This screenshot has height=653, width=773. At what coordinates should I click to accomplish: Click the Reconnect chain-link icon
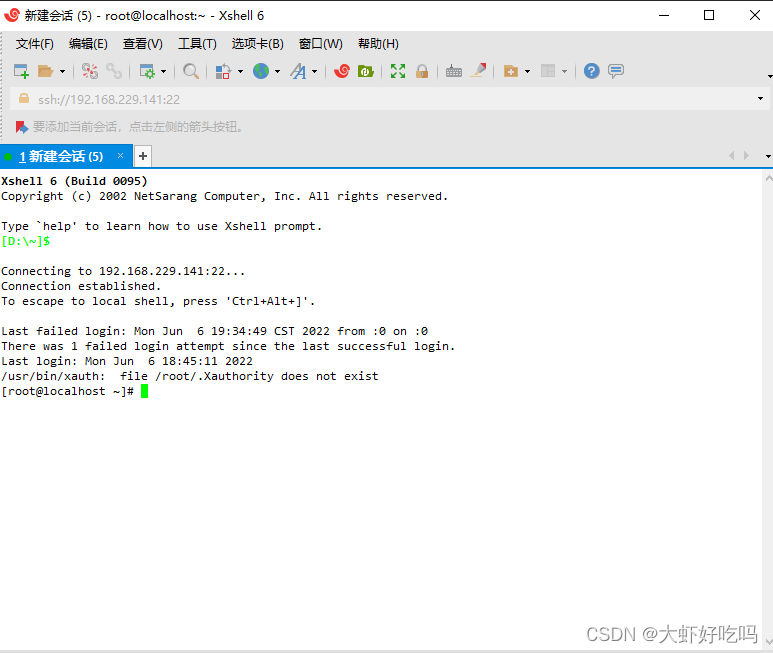114,71
